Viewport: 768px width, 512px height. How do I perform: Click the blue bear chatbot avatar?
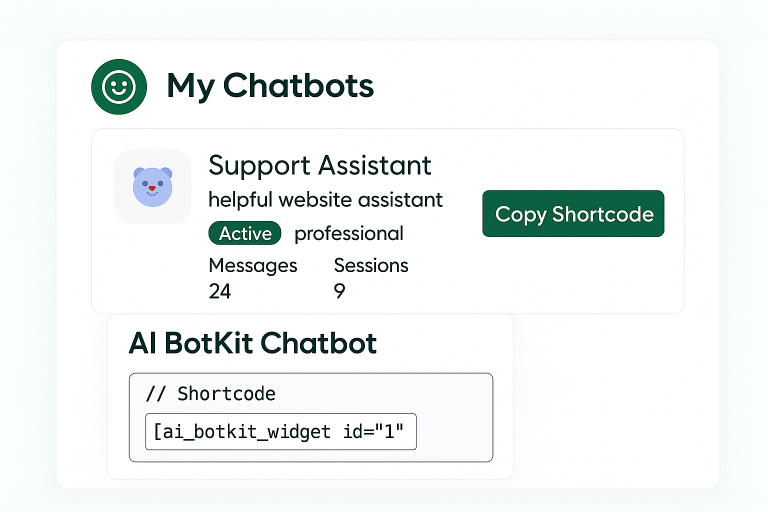point(152,186)
